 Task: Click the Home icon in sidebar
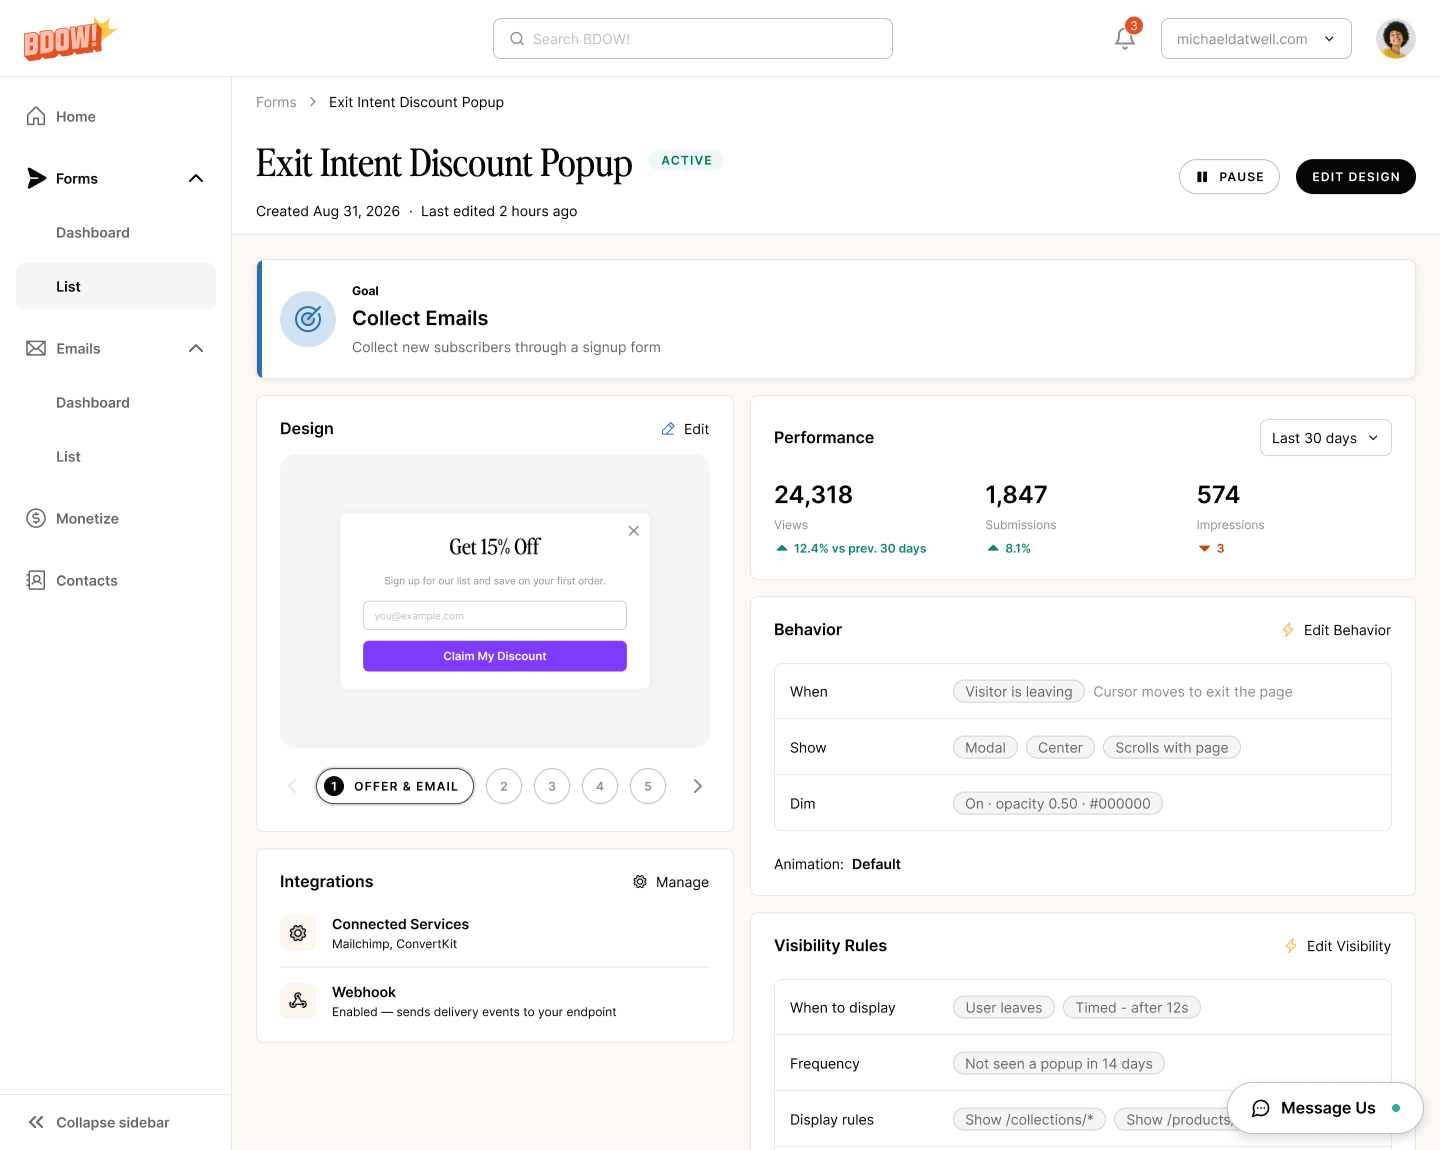point(36,116)
